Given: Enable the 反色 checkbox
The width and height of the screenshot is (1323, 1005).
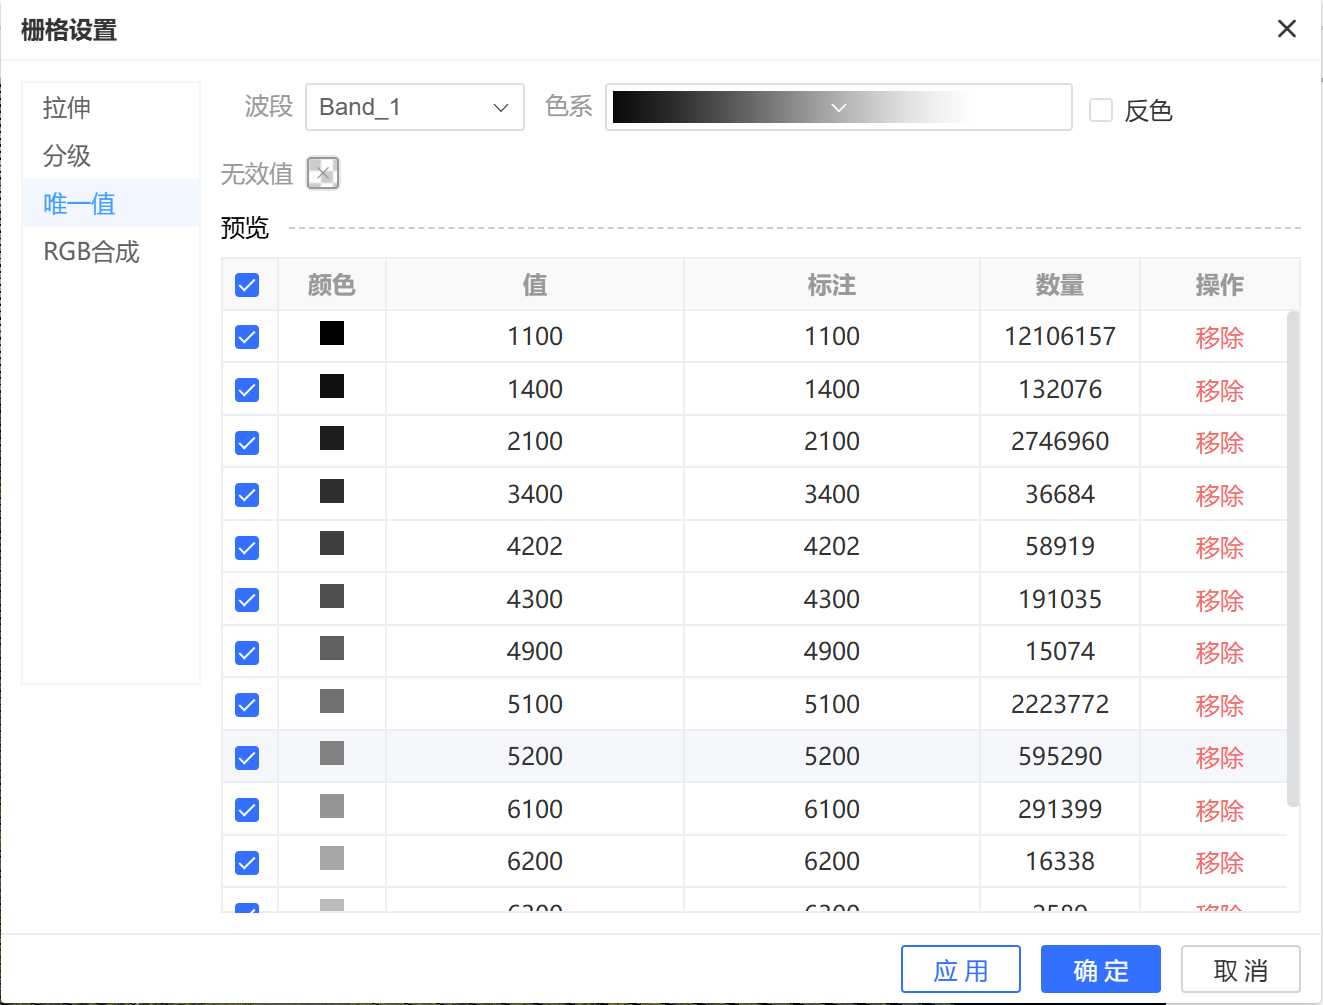Looking at the screenshot, I should click(x=1101, y=110).
